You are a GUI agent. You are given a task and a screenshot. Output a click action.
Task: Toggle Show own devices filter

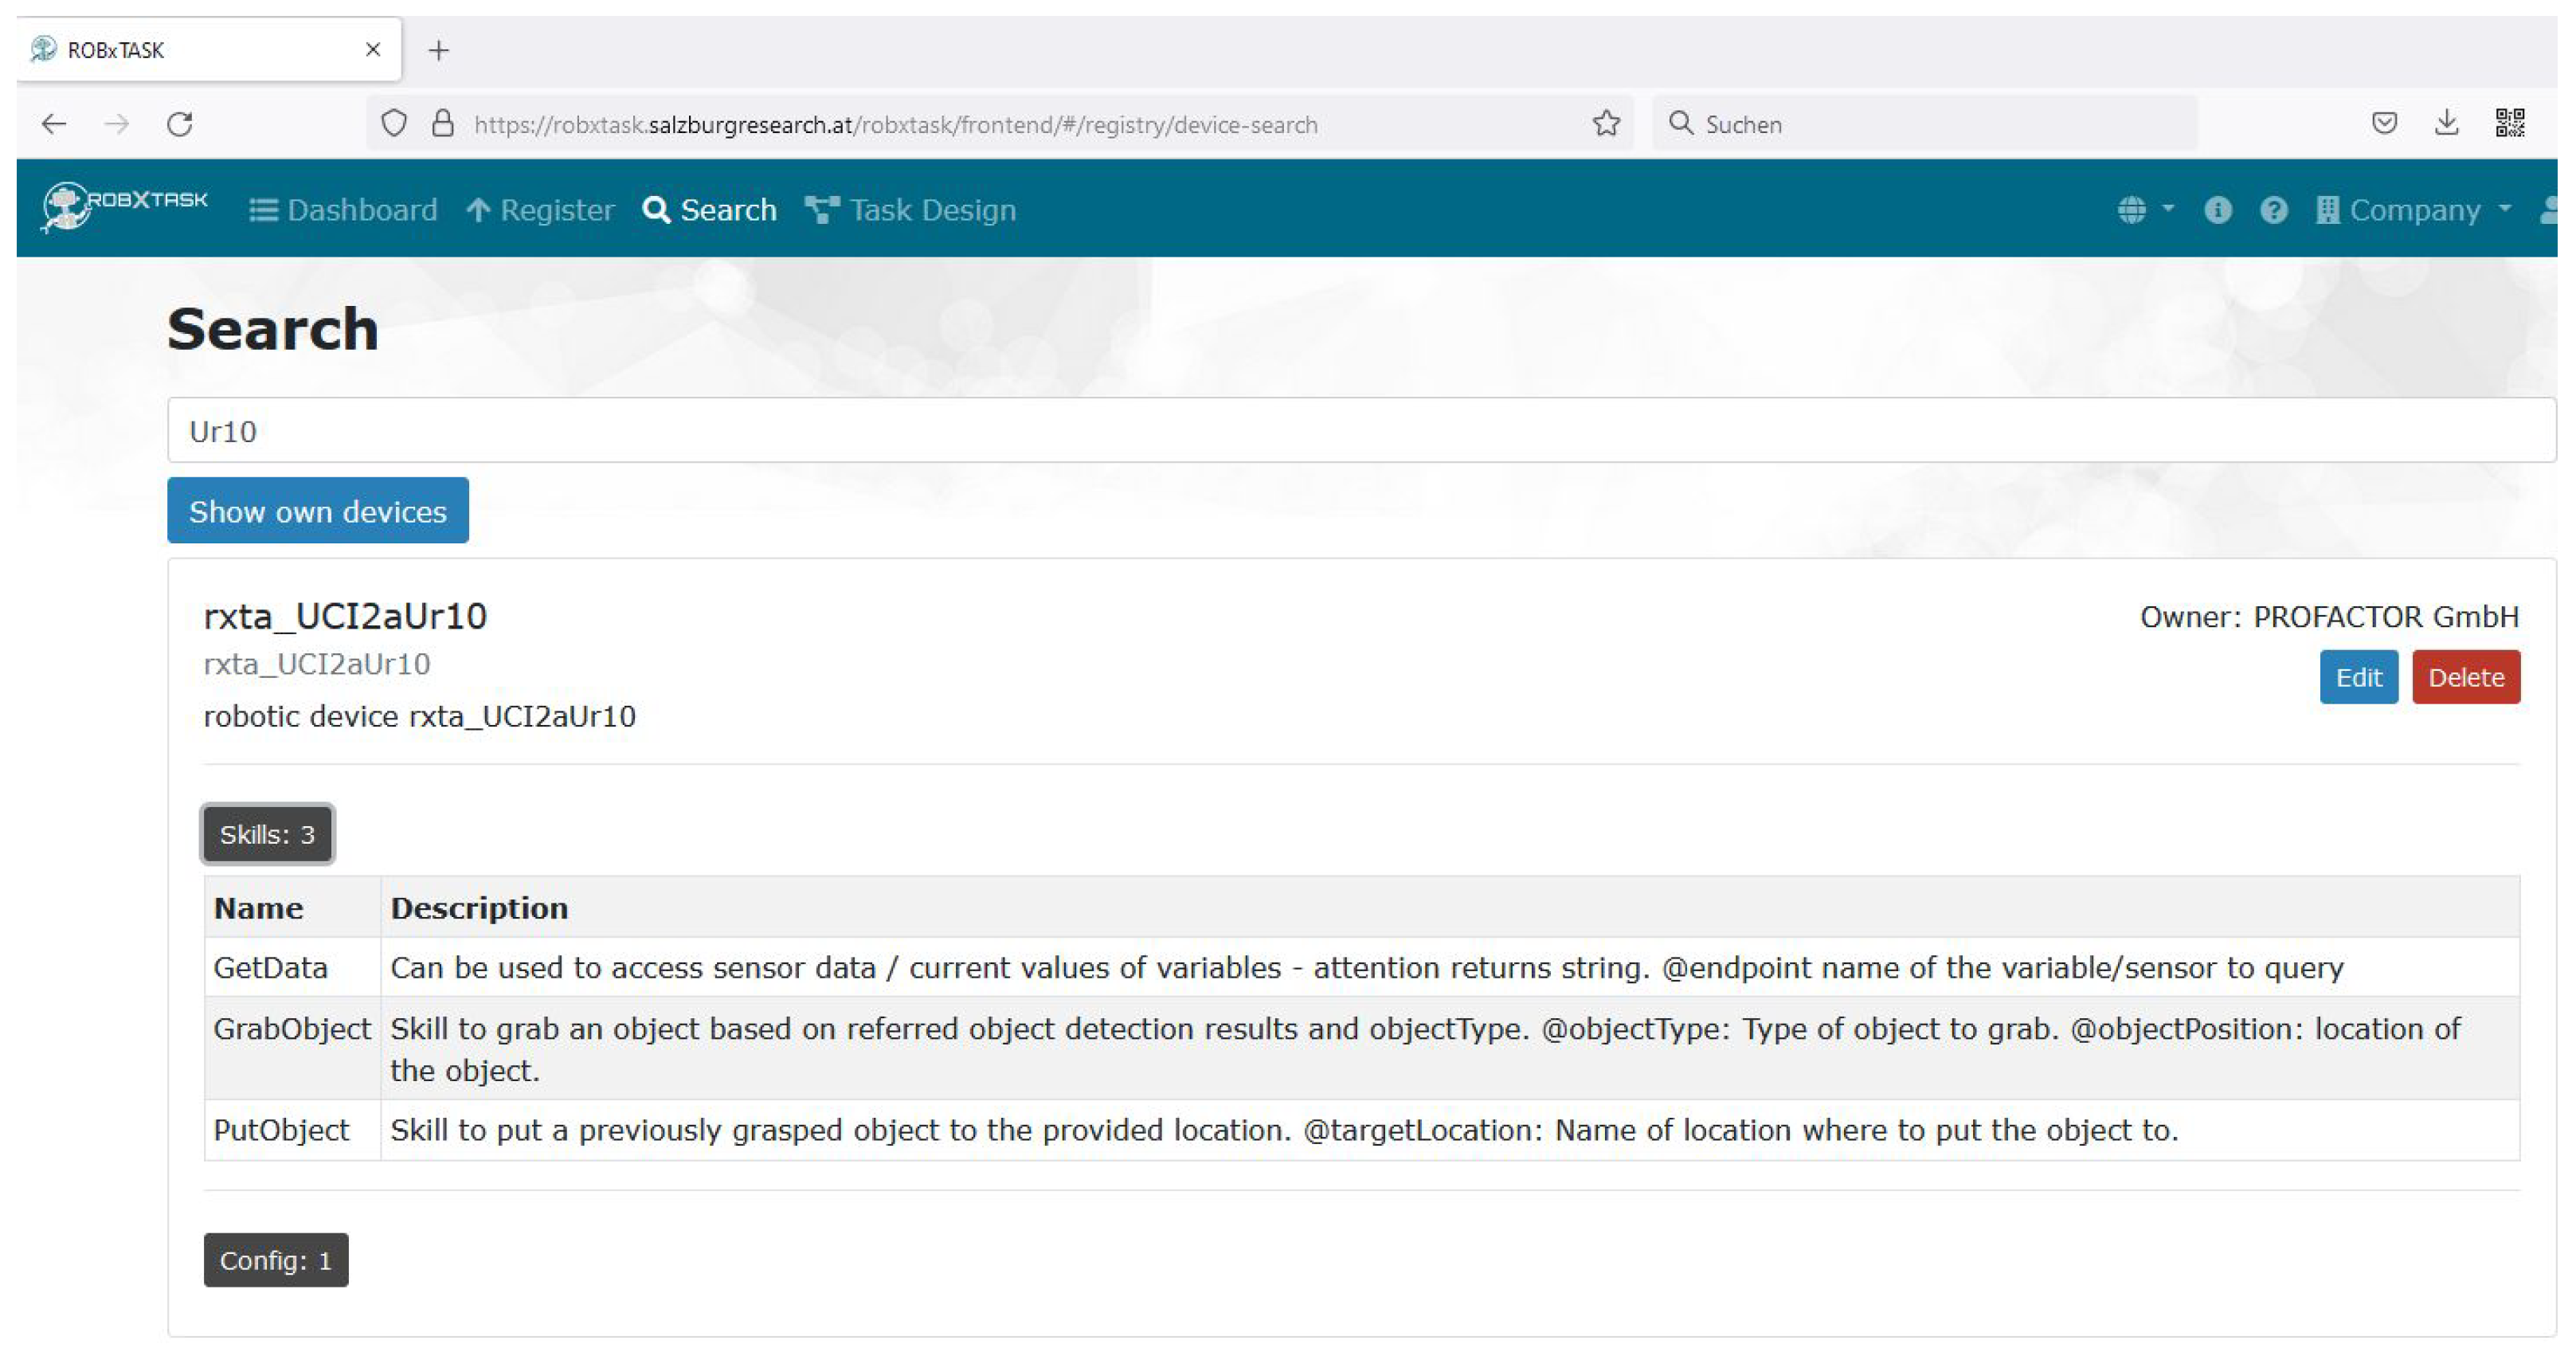pyautogui.click(x=318, y=511)
